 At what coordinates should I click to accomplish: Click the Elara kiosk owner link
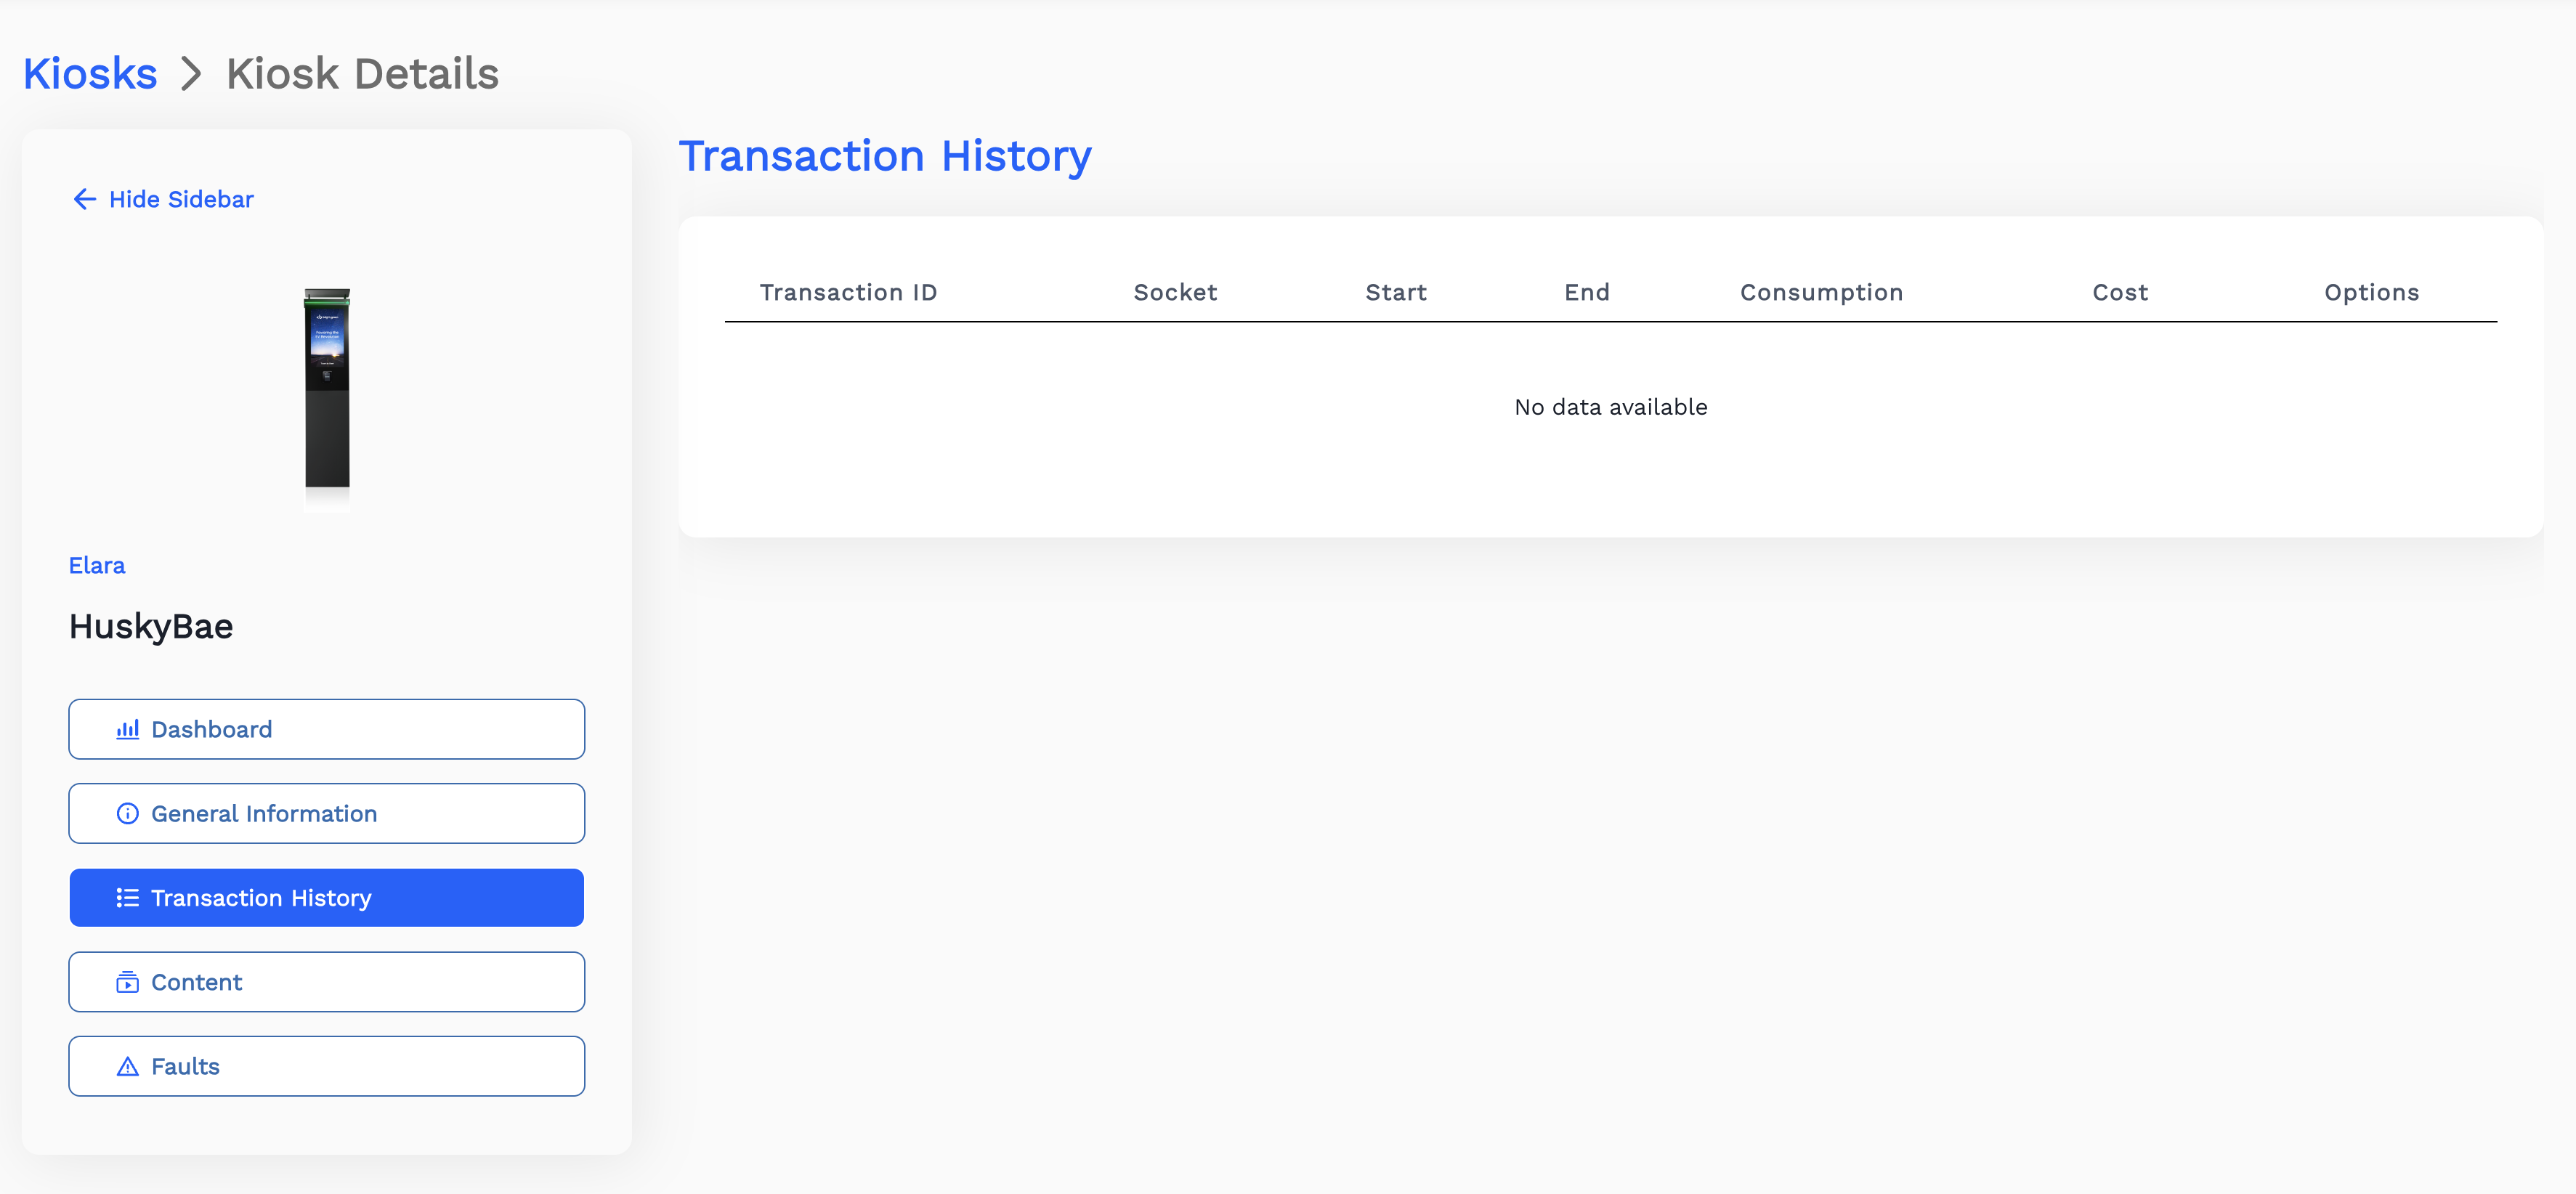coord(97,565)
